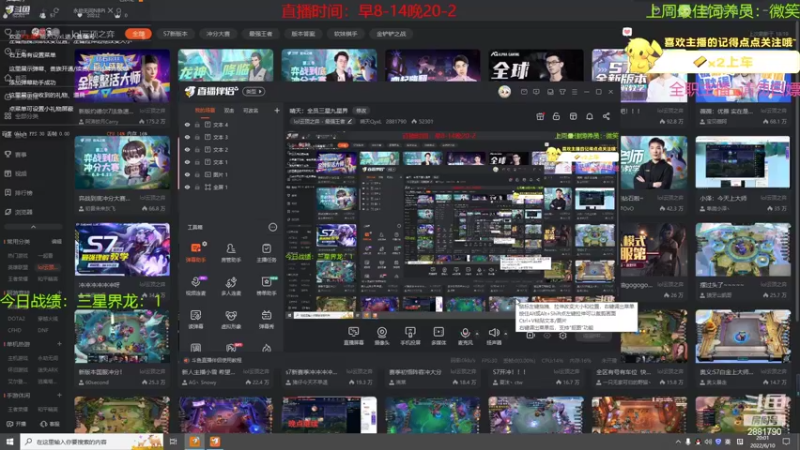Image resolution: width=800 pixels, height=450 pixels.
Task: Open the 读弹幕 tool
Action: 196,319
